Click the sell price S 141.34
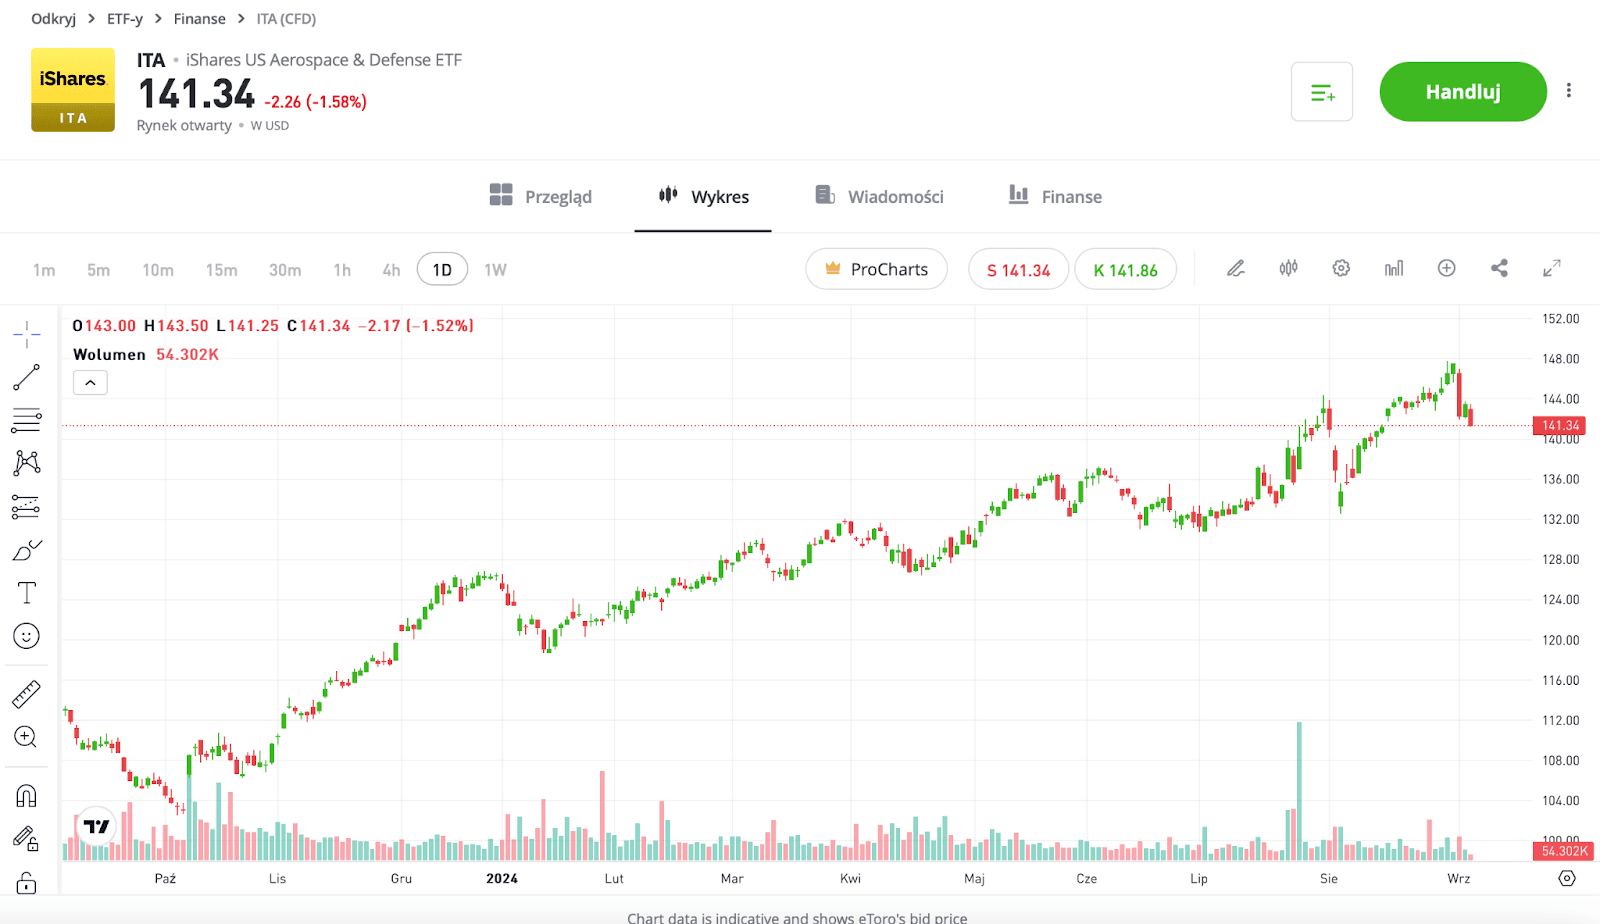Screen dimensions: 1600x924 [1018, 269]
